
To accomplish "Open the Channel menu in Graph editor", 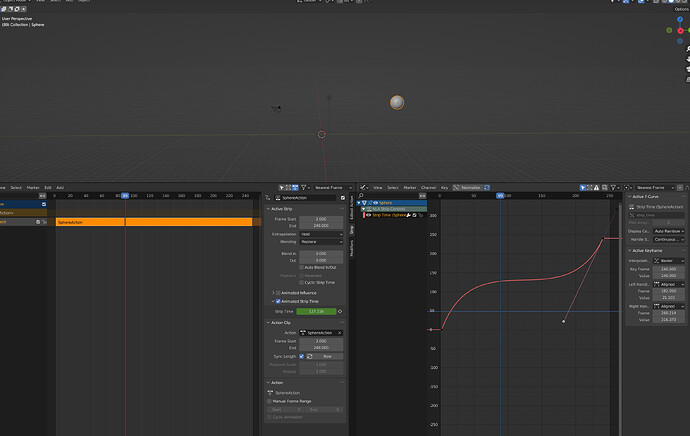I will [428, 187].
